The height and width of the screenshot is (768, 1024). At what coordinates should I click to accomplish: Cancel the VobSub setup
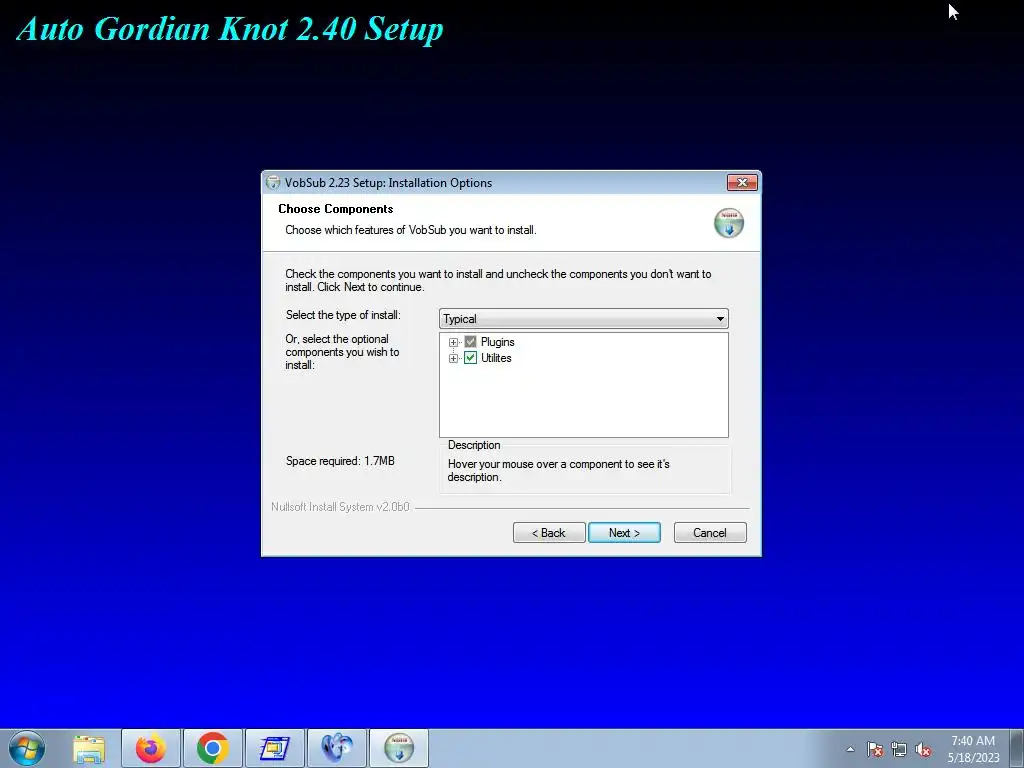click(710, 532)
